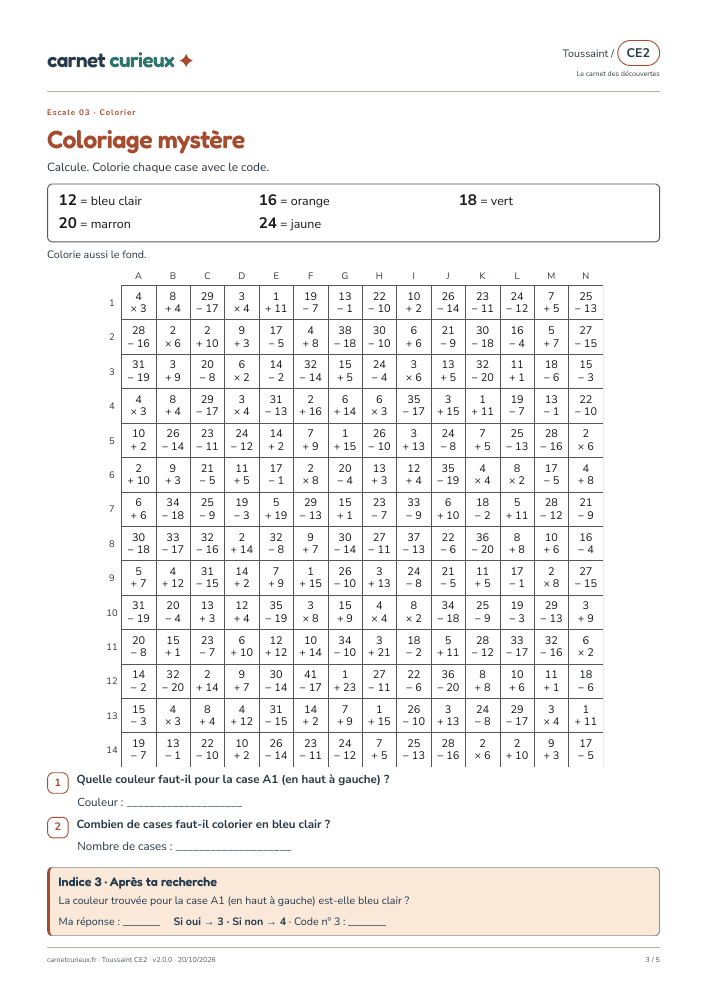The height and width of the screenshot is (1000, 707).
Task: Click the row header 7
Action: (x=112, y=509)
